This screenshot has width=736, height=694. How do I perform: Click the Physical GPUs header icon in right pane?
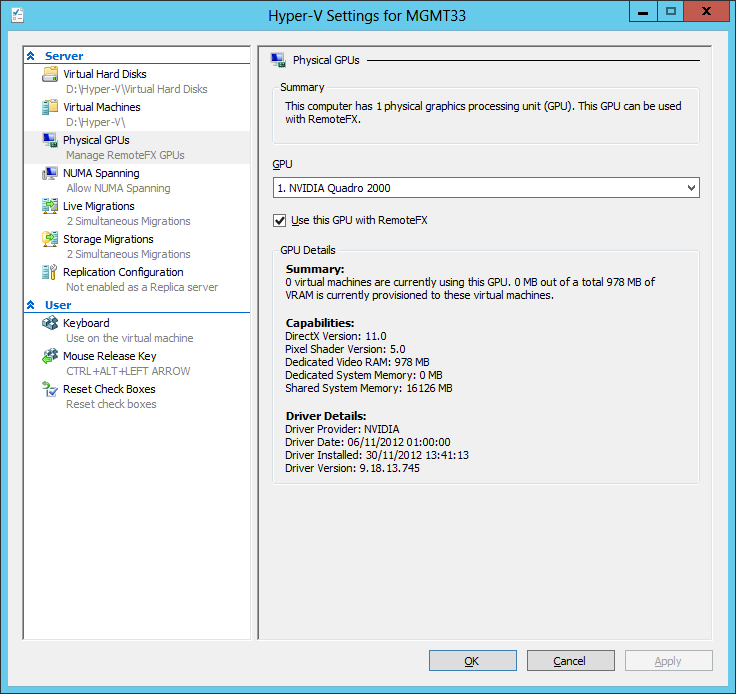click(x=278, y=60)
